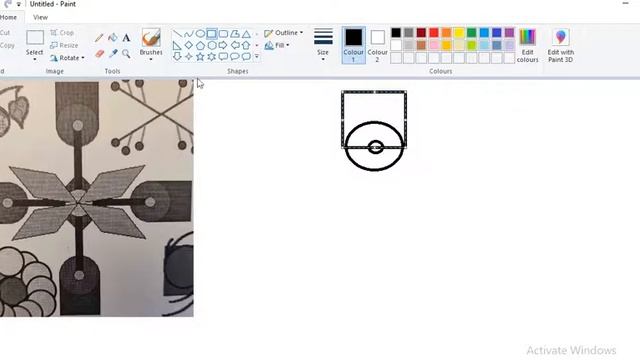Pick the brown colour swatch

(x=421, y=45)
